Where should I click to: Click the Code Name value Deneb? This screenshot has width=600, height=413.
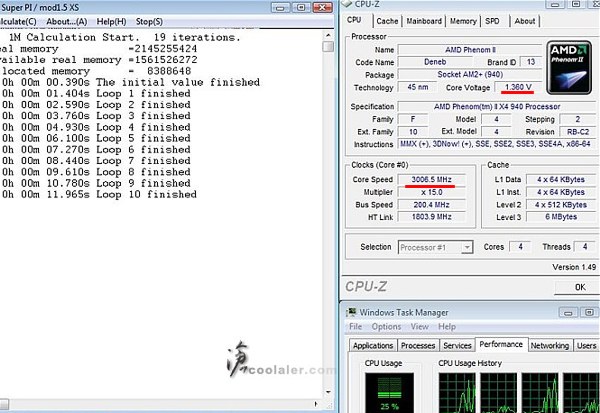[435, 62]
